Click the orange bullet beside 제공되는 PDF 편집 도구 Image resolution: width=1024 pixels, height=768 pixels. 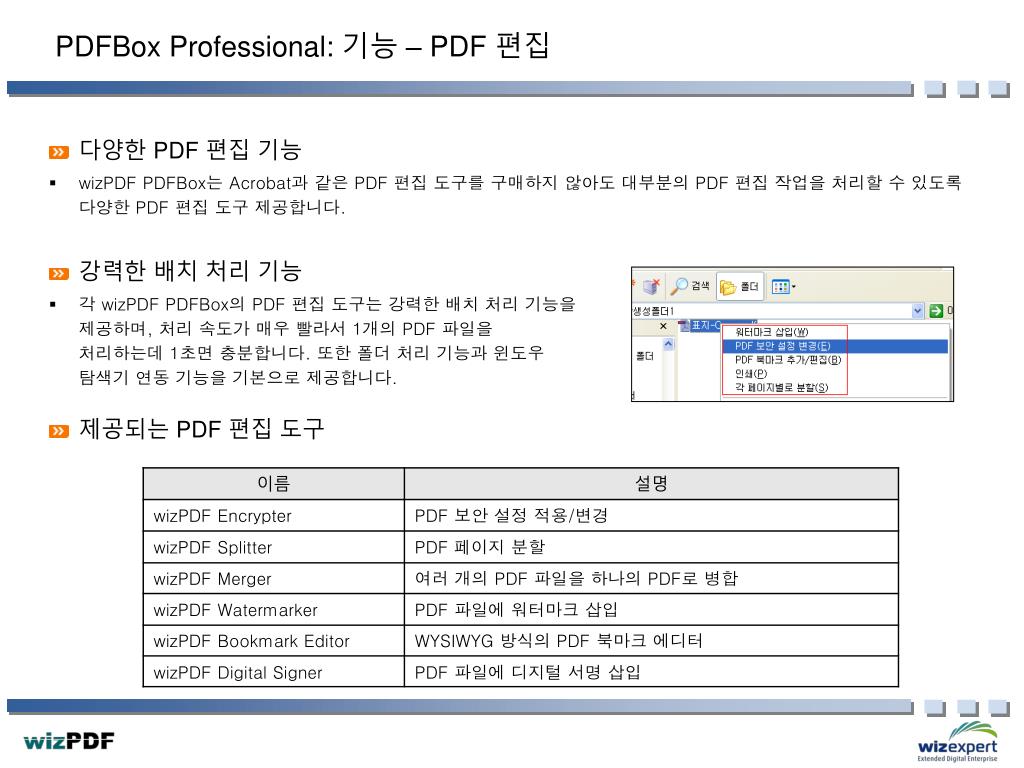coord(59,431)
